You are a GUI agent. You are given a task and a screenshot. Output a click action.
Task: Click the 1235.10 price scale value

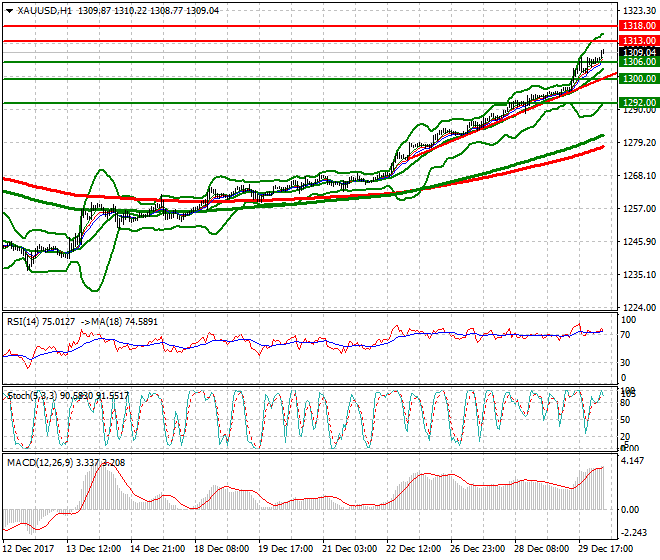[639, 275]
